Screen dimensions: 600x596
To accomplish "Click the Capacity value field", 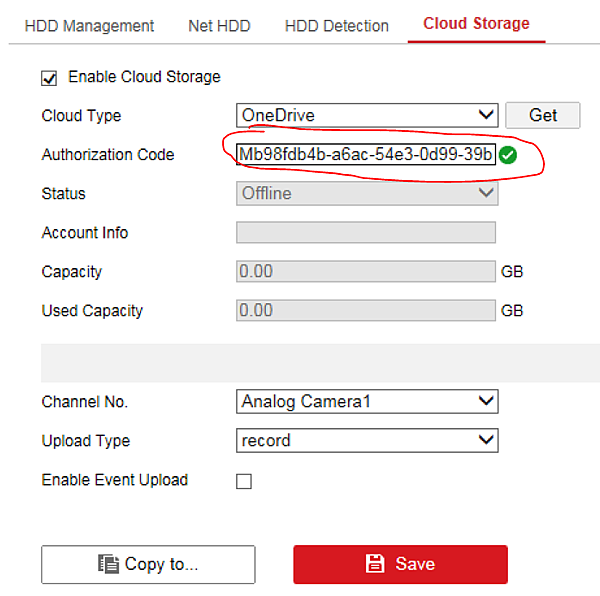I will [366, 271].
